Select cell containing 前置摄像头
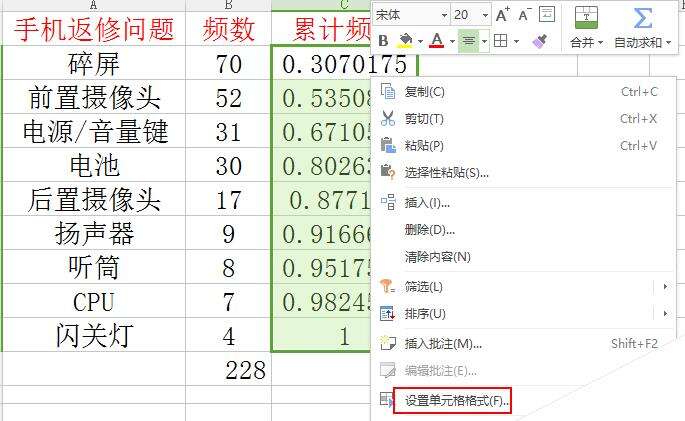Image resolution: width=685 pixels, height=421 pixels. [x=94, y=97]
